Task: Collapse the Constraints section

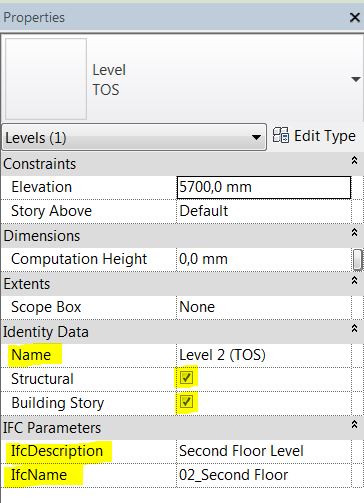Action: coord(354,161)
